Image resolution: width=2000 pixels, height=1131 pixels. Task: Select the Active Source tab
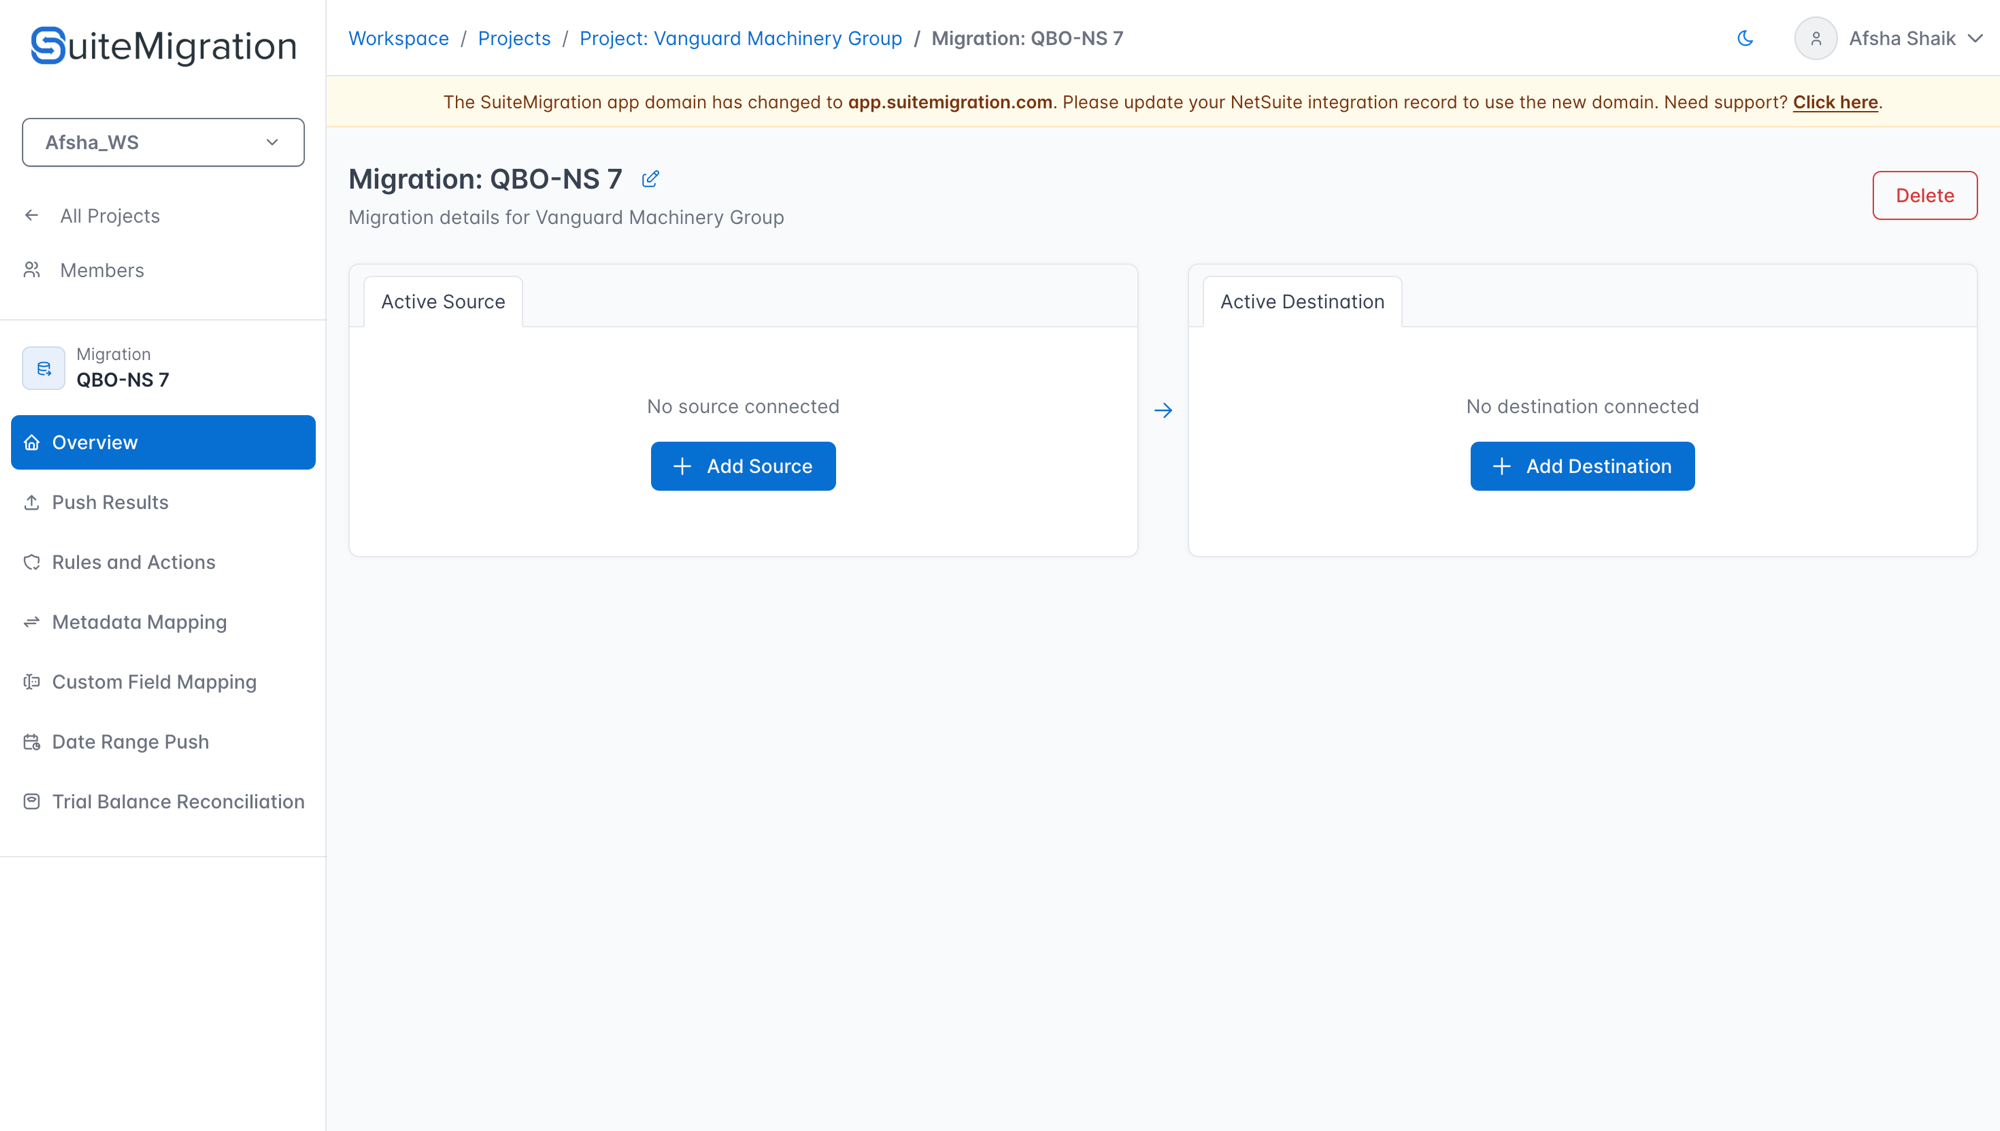point(443,302)
